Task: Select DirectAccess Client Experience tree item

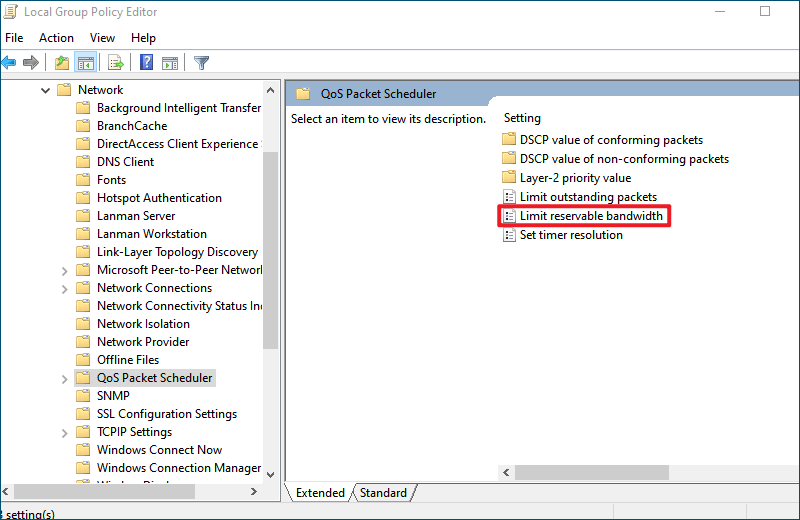Action: [x=179, y=144]
